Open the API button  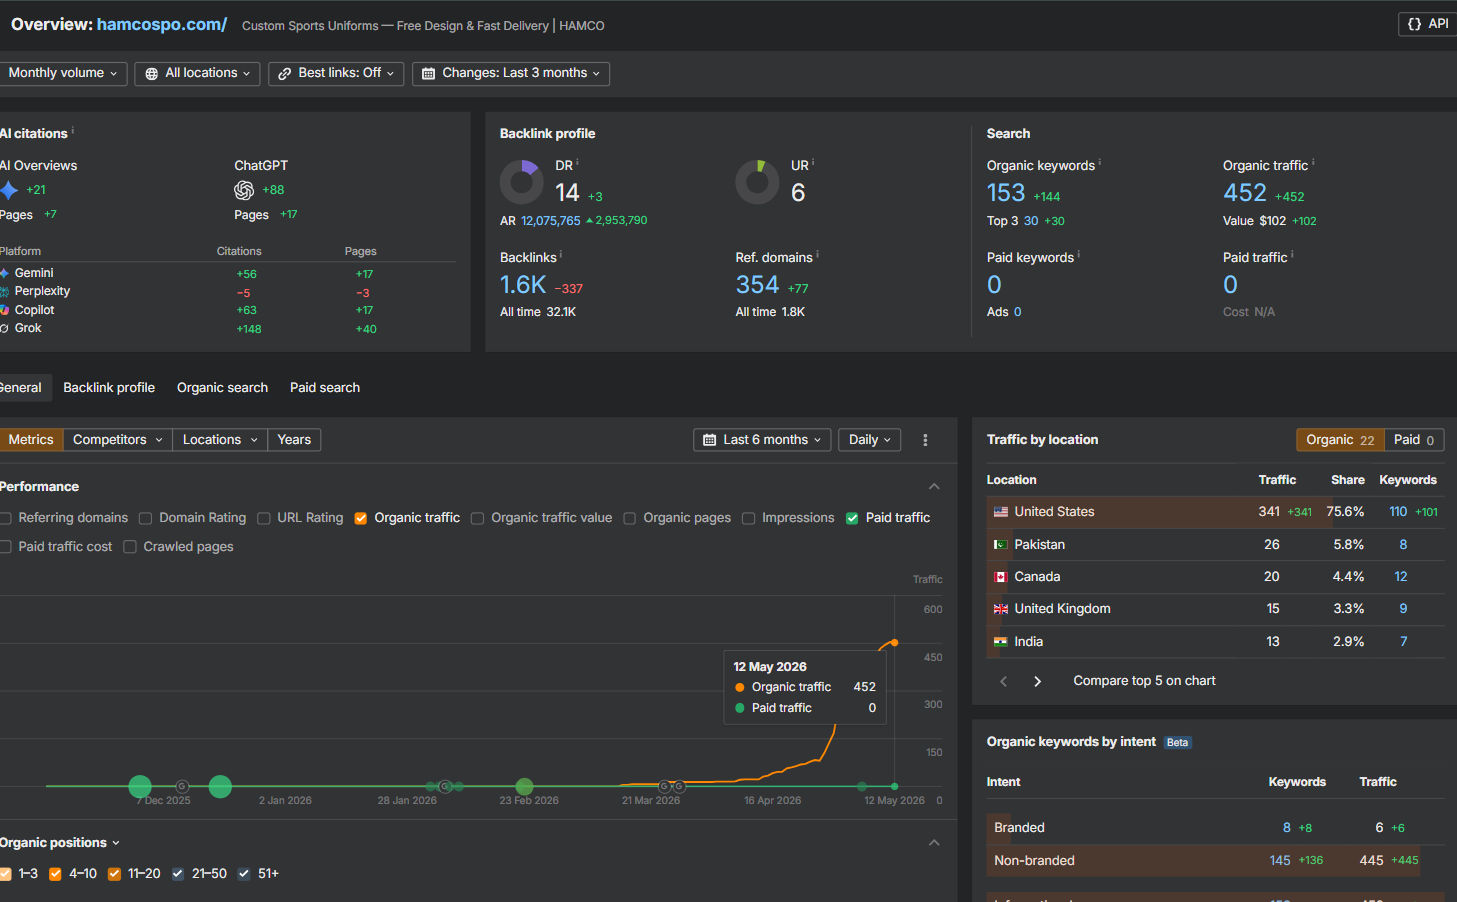click(1428, 24)
